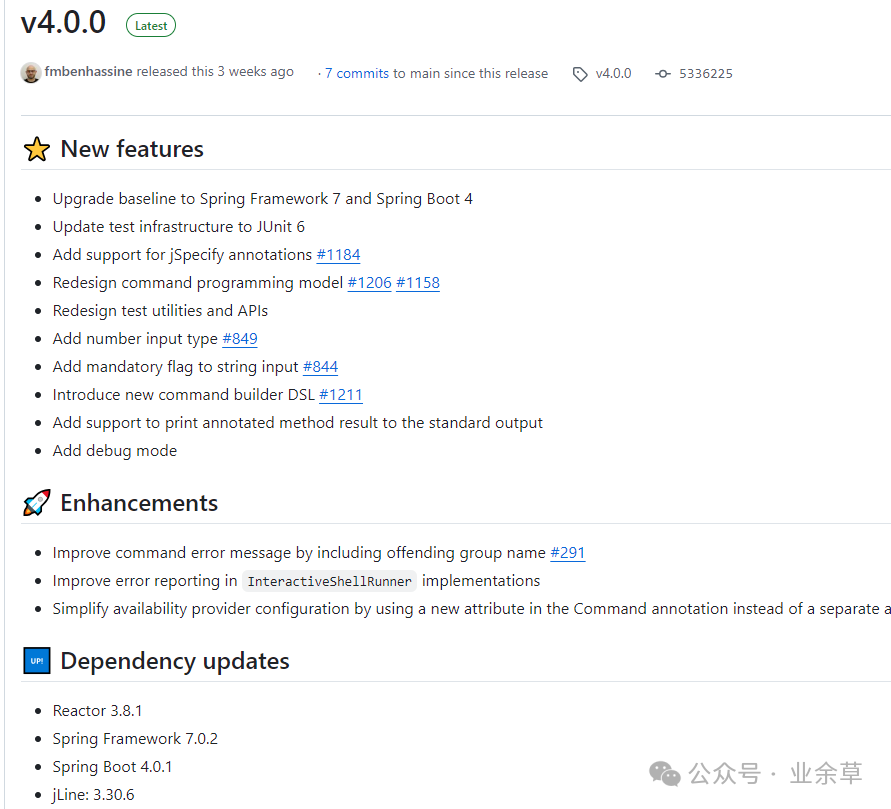Click the UP! icon beside Dependency updates
Screen dimensions: 891x809
36,660
